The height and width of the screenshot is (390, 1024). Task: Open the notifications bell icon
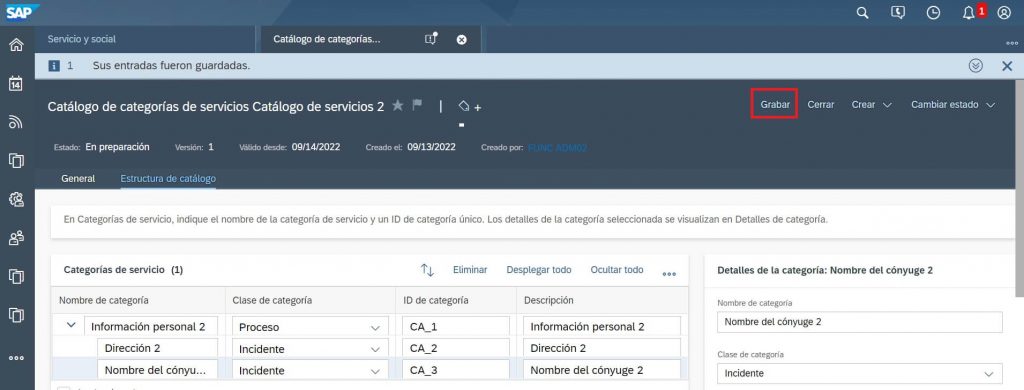[968, 13]
